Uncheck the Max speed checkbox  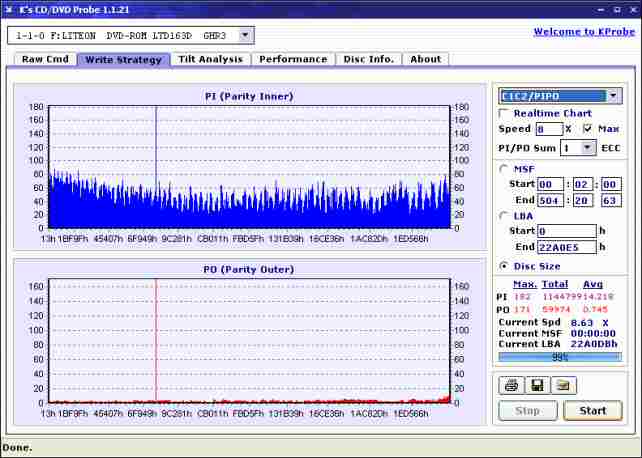click(x=588, y=129)
